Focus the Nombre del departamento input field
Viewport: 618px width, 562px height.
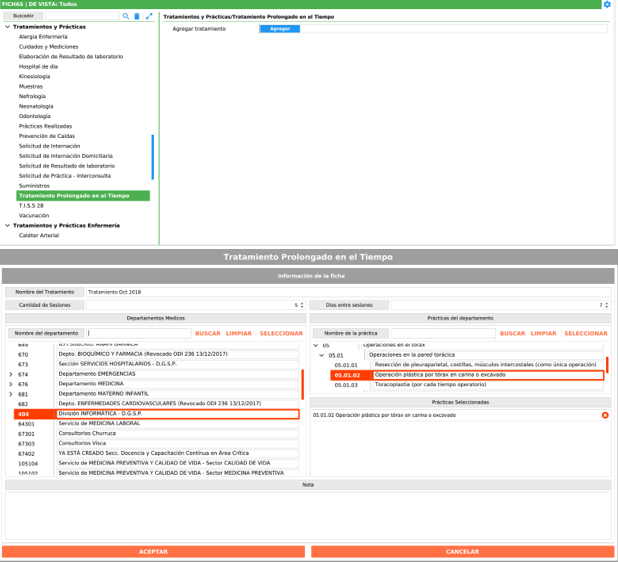137,333
